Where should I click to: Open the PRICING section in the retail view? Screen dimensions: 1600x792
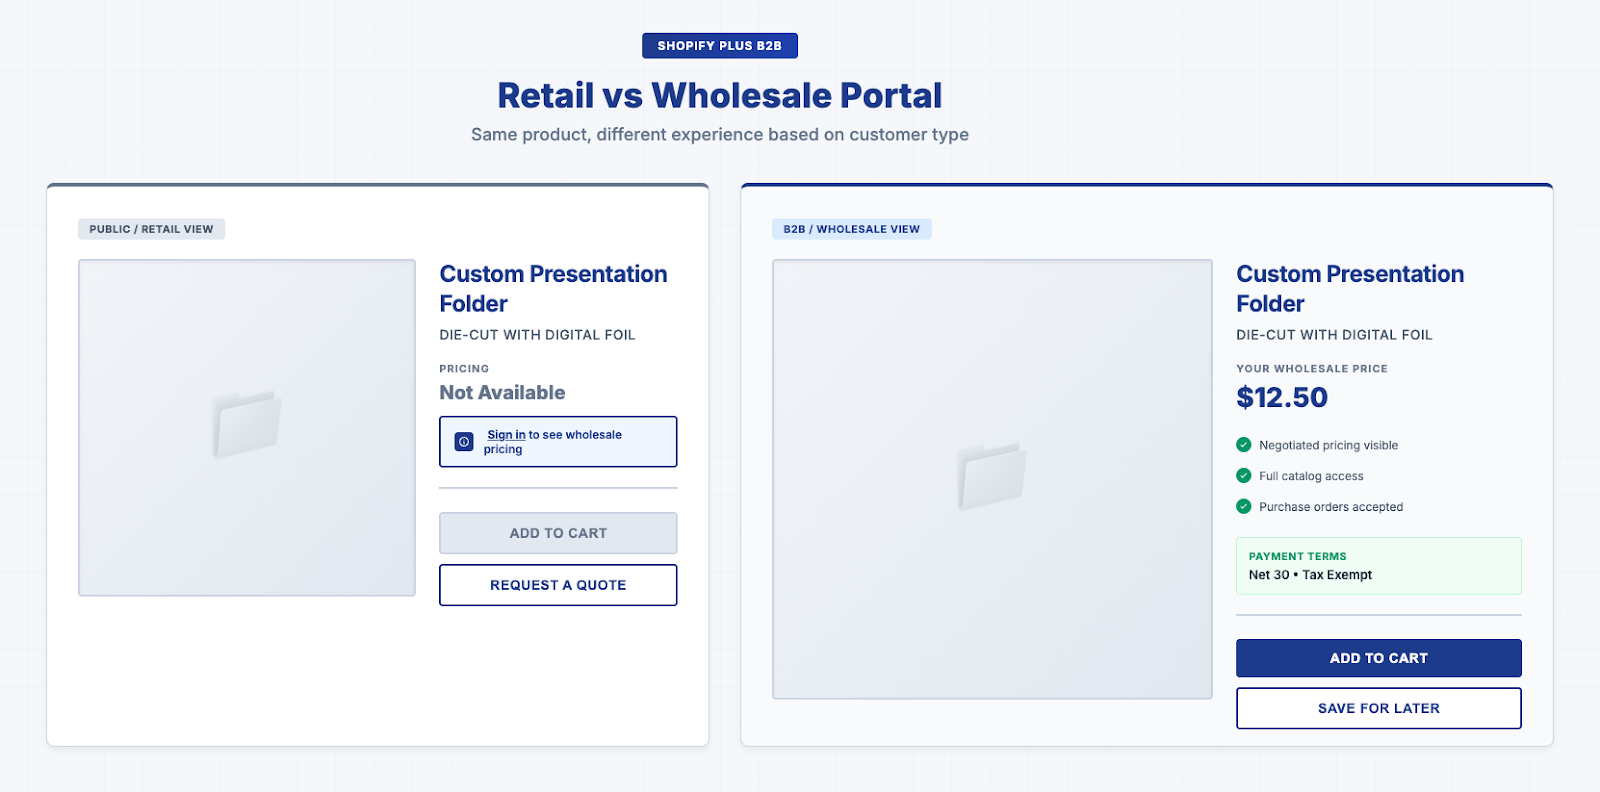coord(464,368)
